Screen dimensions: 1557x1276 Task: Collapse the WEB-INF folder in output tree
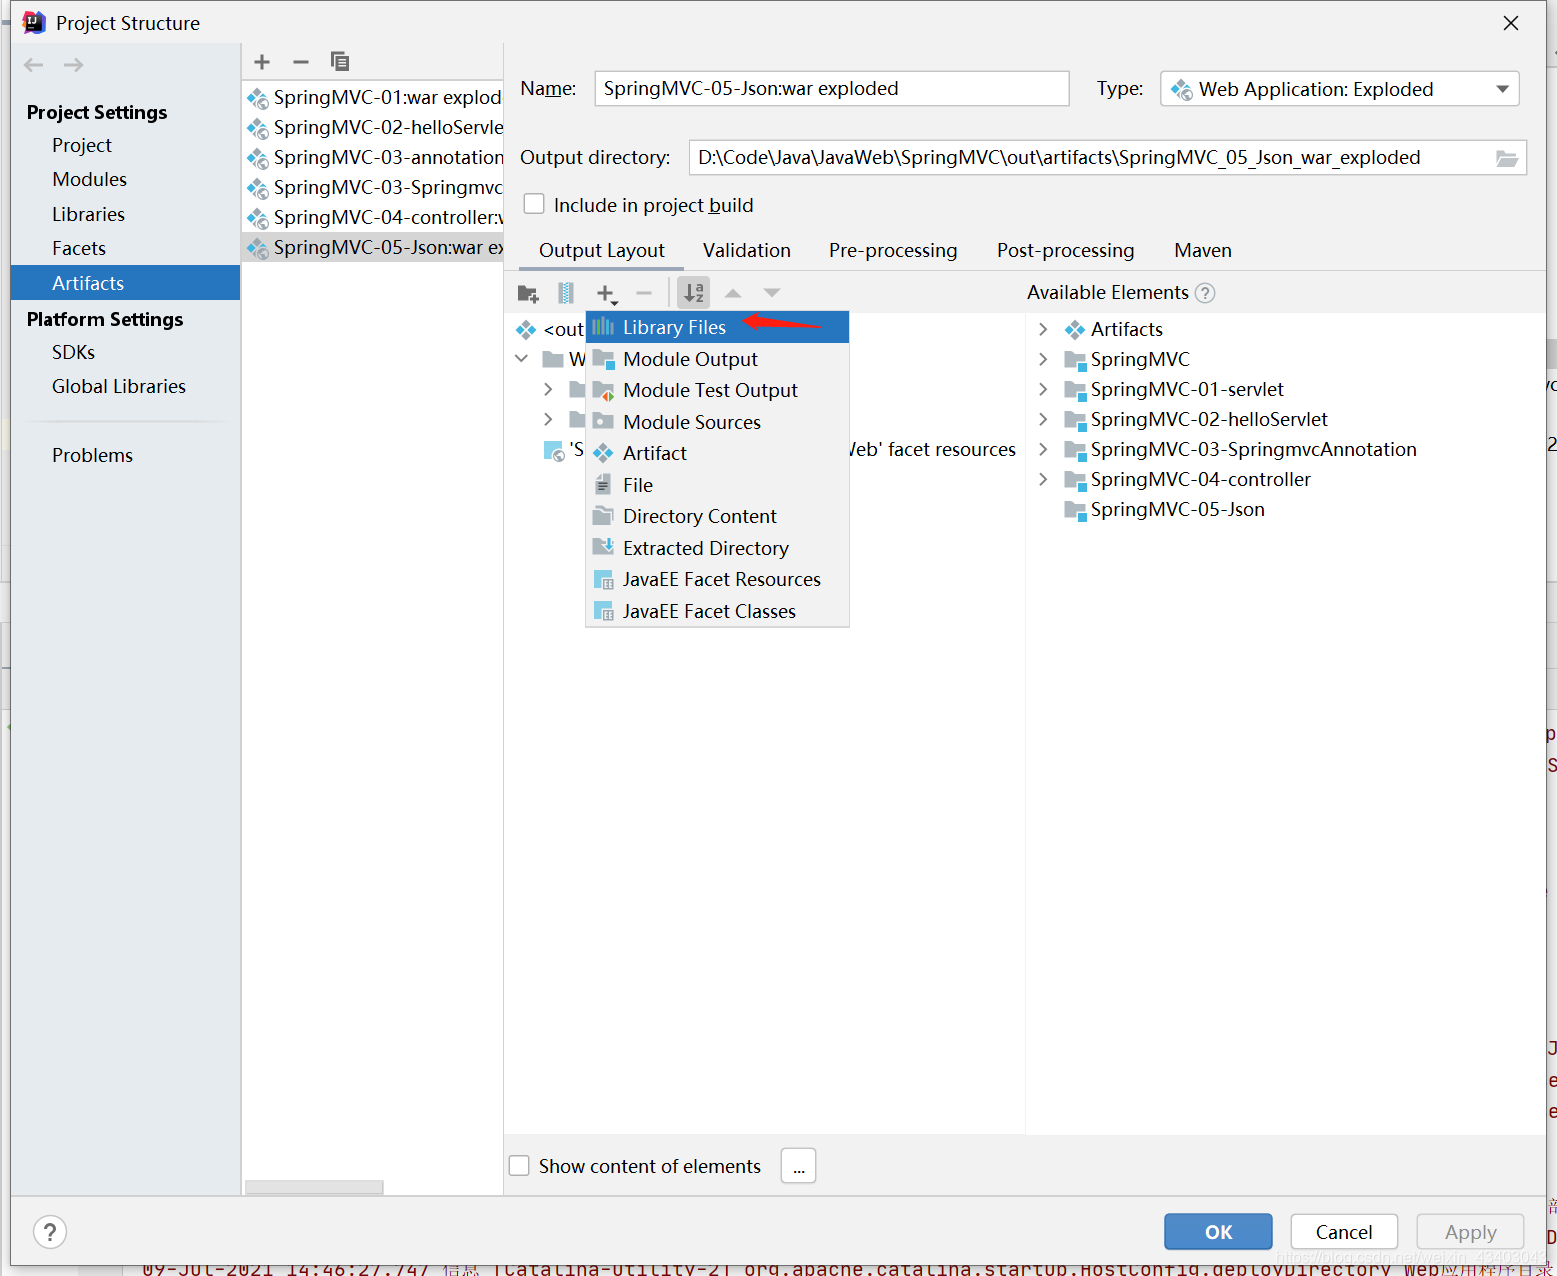[x=522, y=359]
